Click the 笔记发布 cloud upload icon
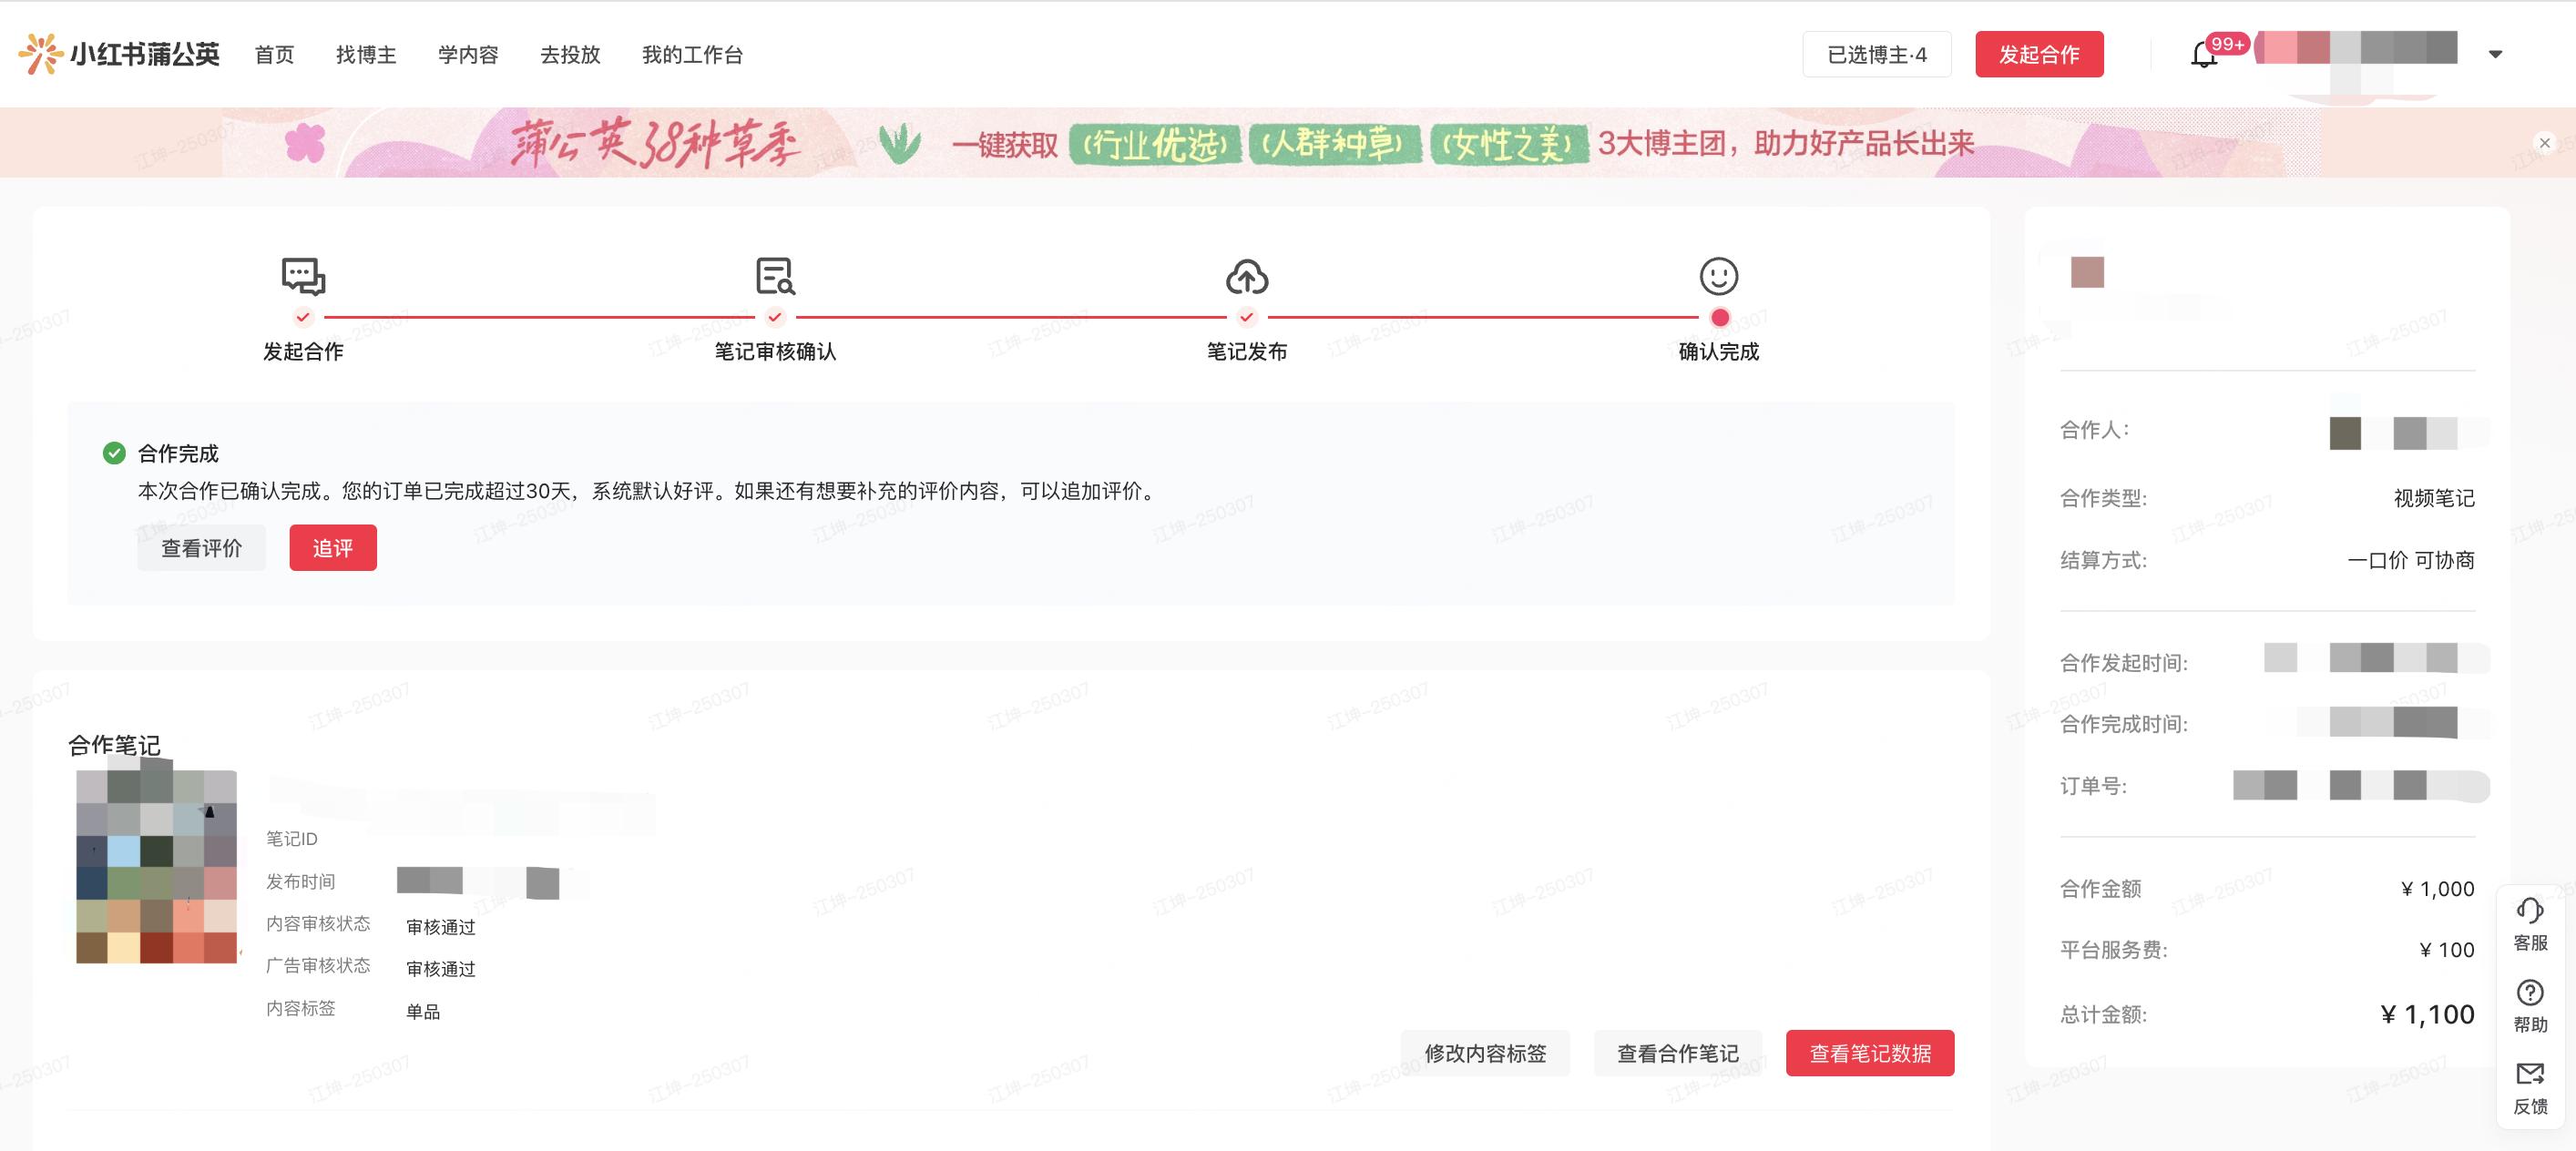The image size is (2576, 1151). click(x=1246, y=276)
